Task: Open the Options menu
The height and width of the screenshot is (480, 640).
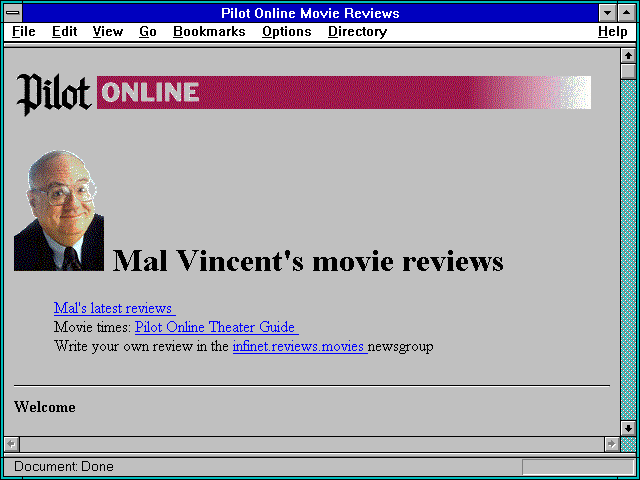Action: point(287,32)
